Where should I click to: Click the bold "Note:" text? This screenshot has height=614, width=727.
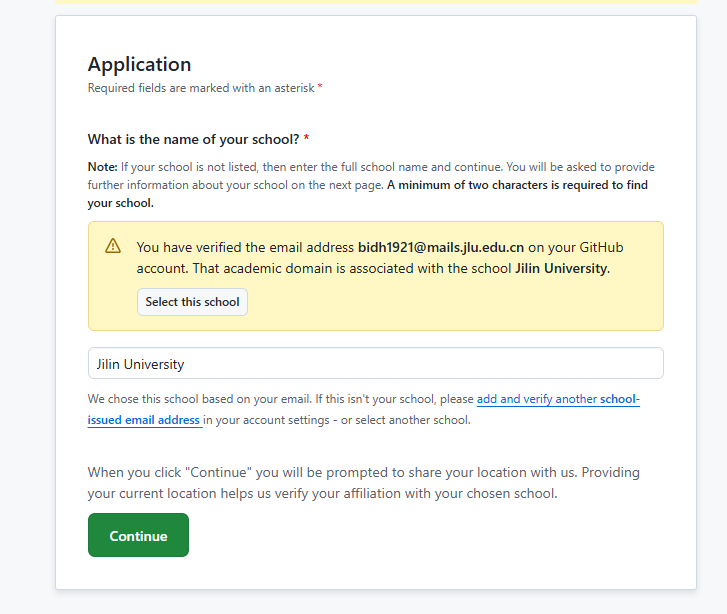tap(102, 167)
